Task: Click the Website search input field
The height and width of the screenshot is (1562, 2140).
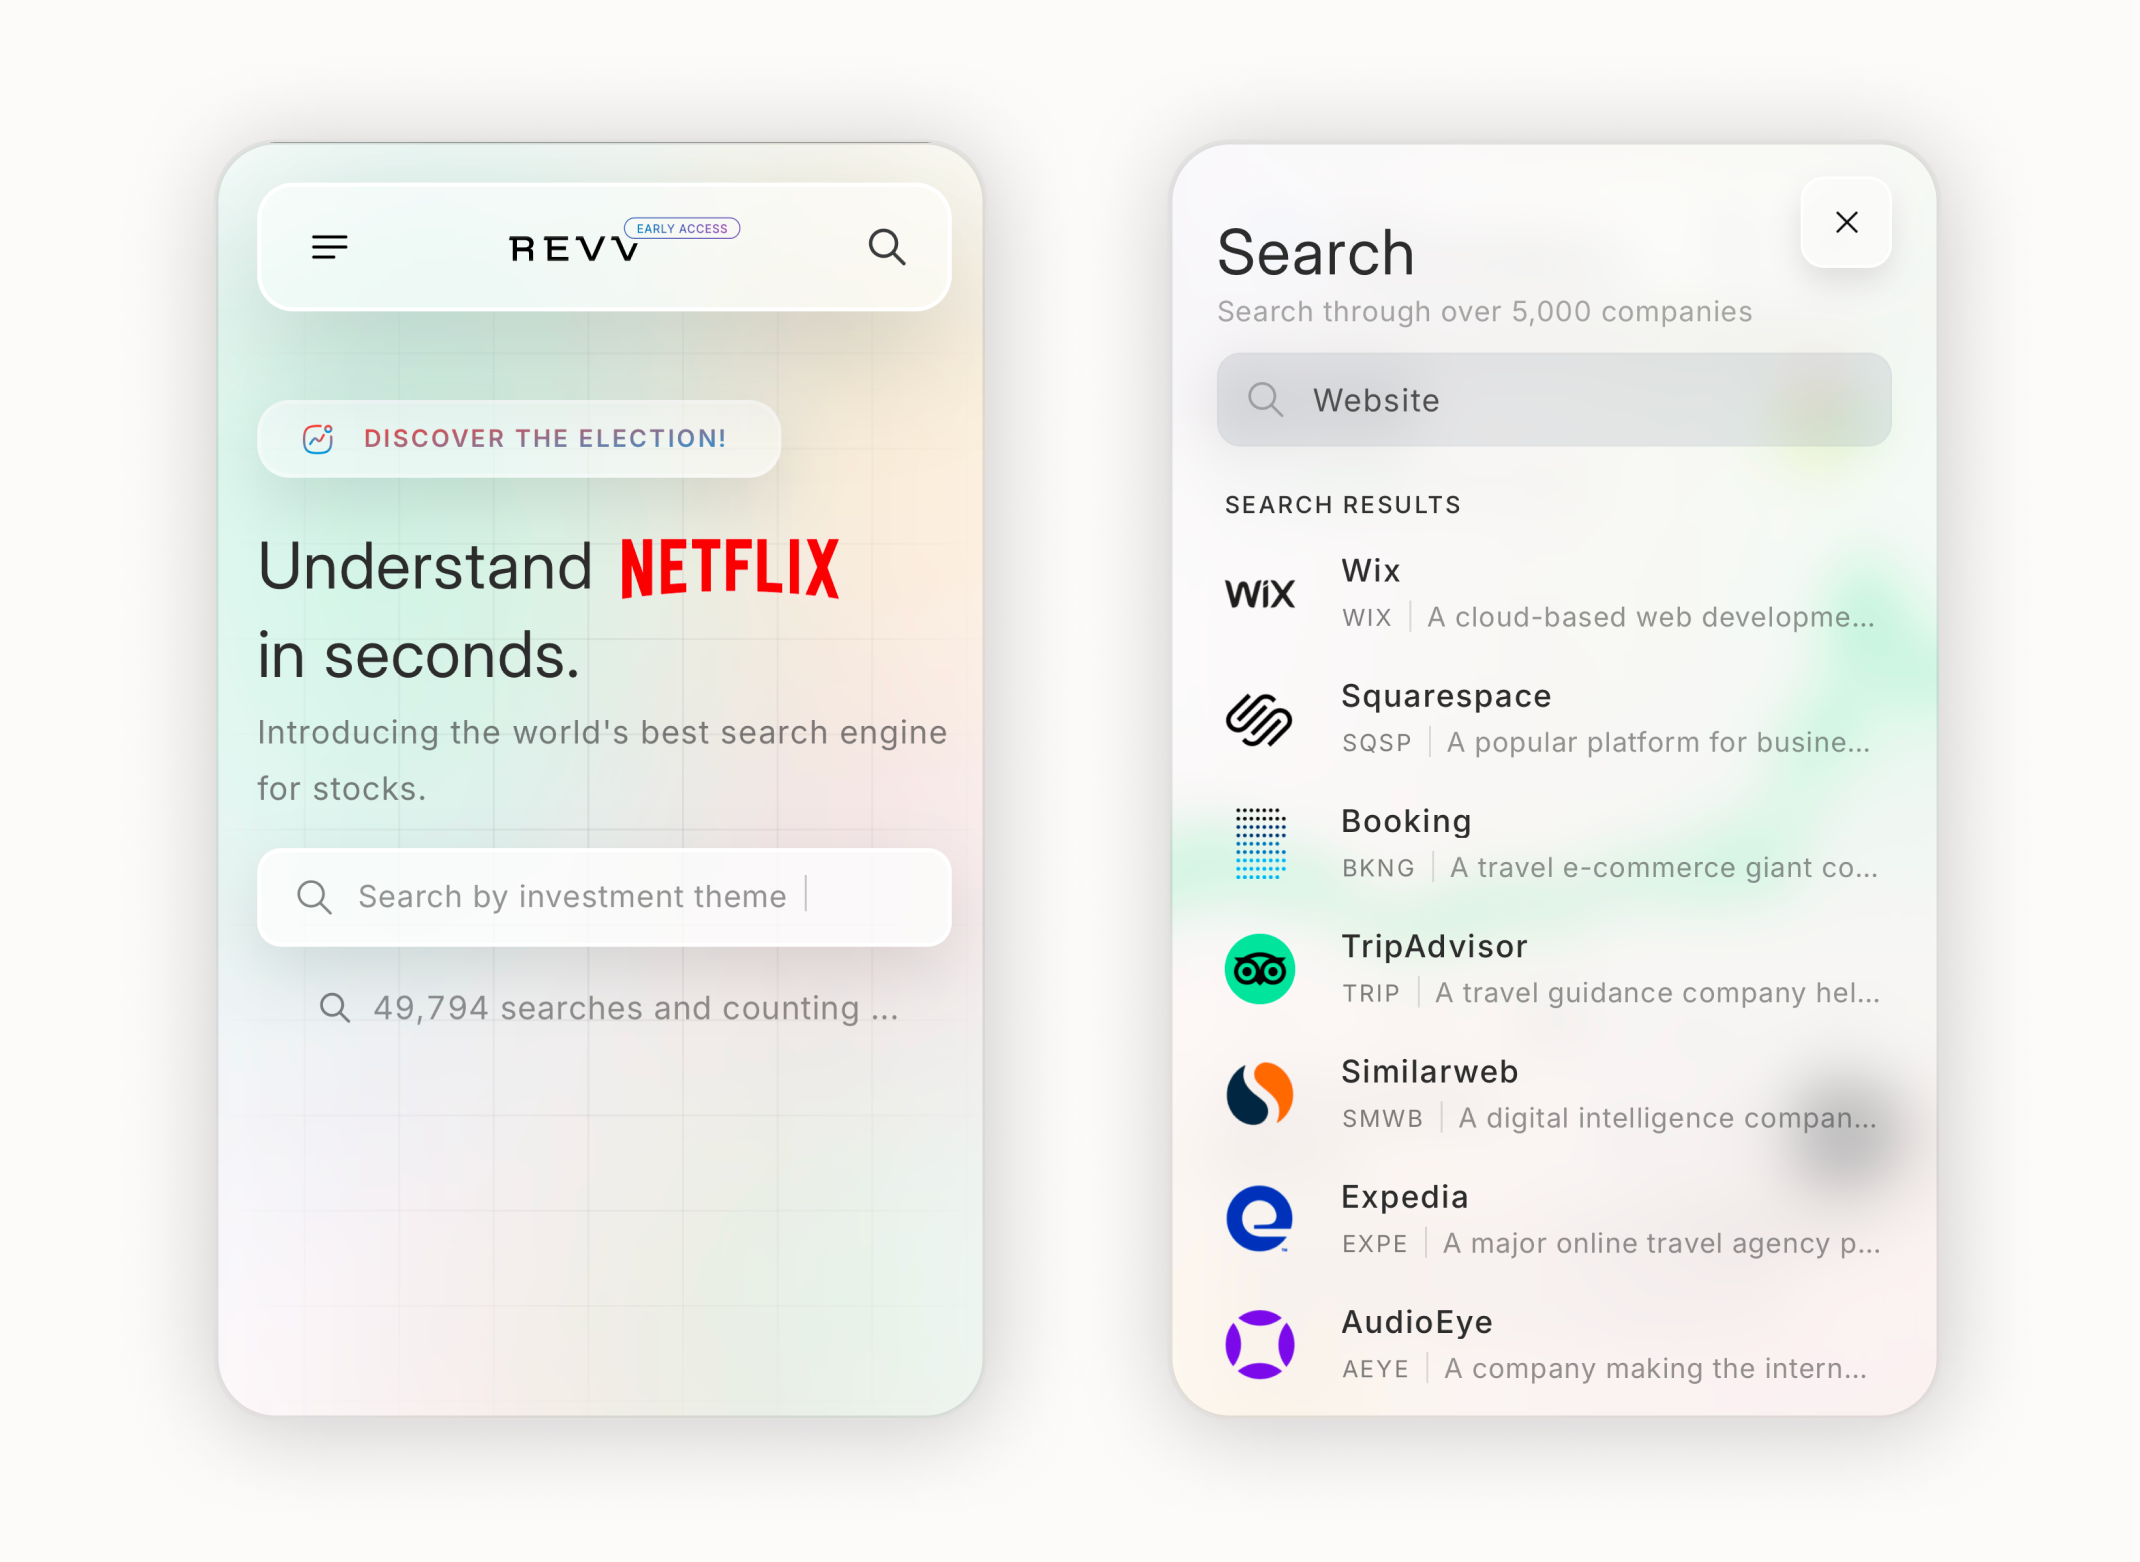Action: point(1553,399)
